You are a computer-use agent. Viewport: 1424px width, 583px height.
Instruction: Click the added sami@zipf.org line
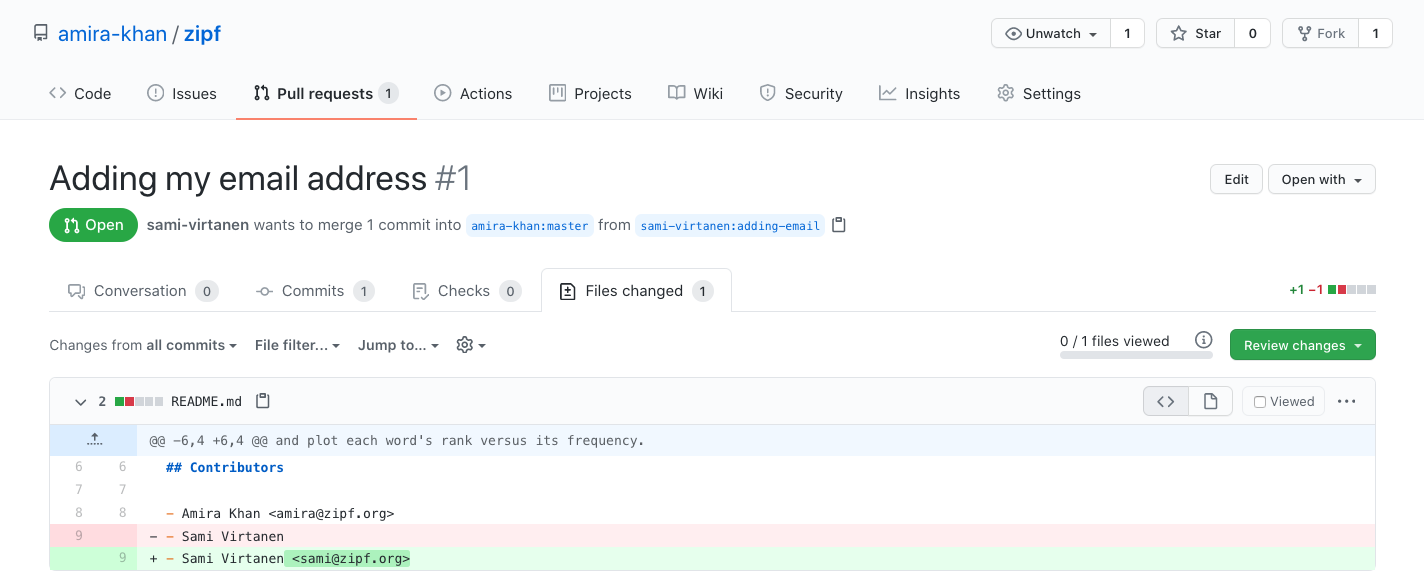coord(712,558)
